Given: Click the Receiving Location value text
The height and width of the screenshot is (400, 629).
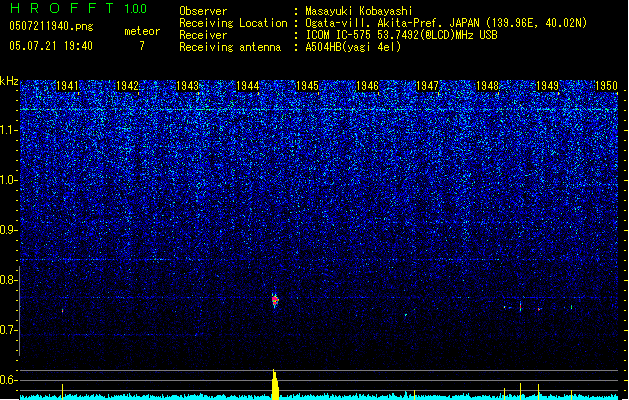Looking at the screenshot, I should [x=446, y=23].
